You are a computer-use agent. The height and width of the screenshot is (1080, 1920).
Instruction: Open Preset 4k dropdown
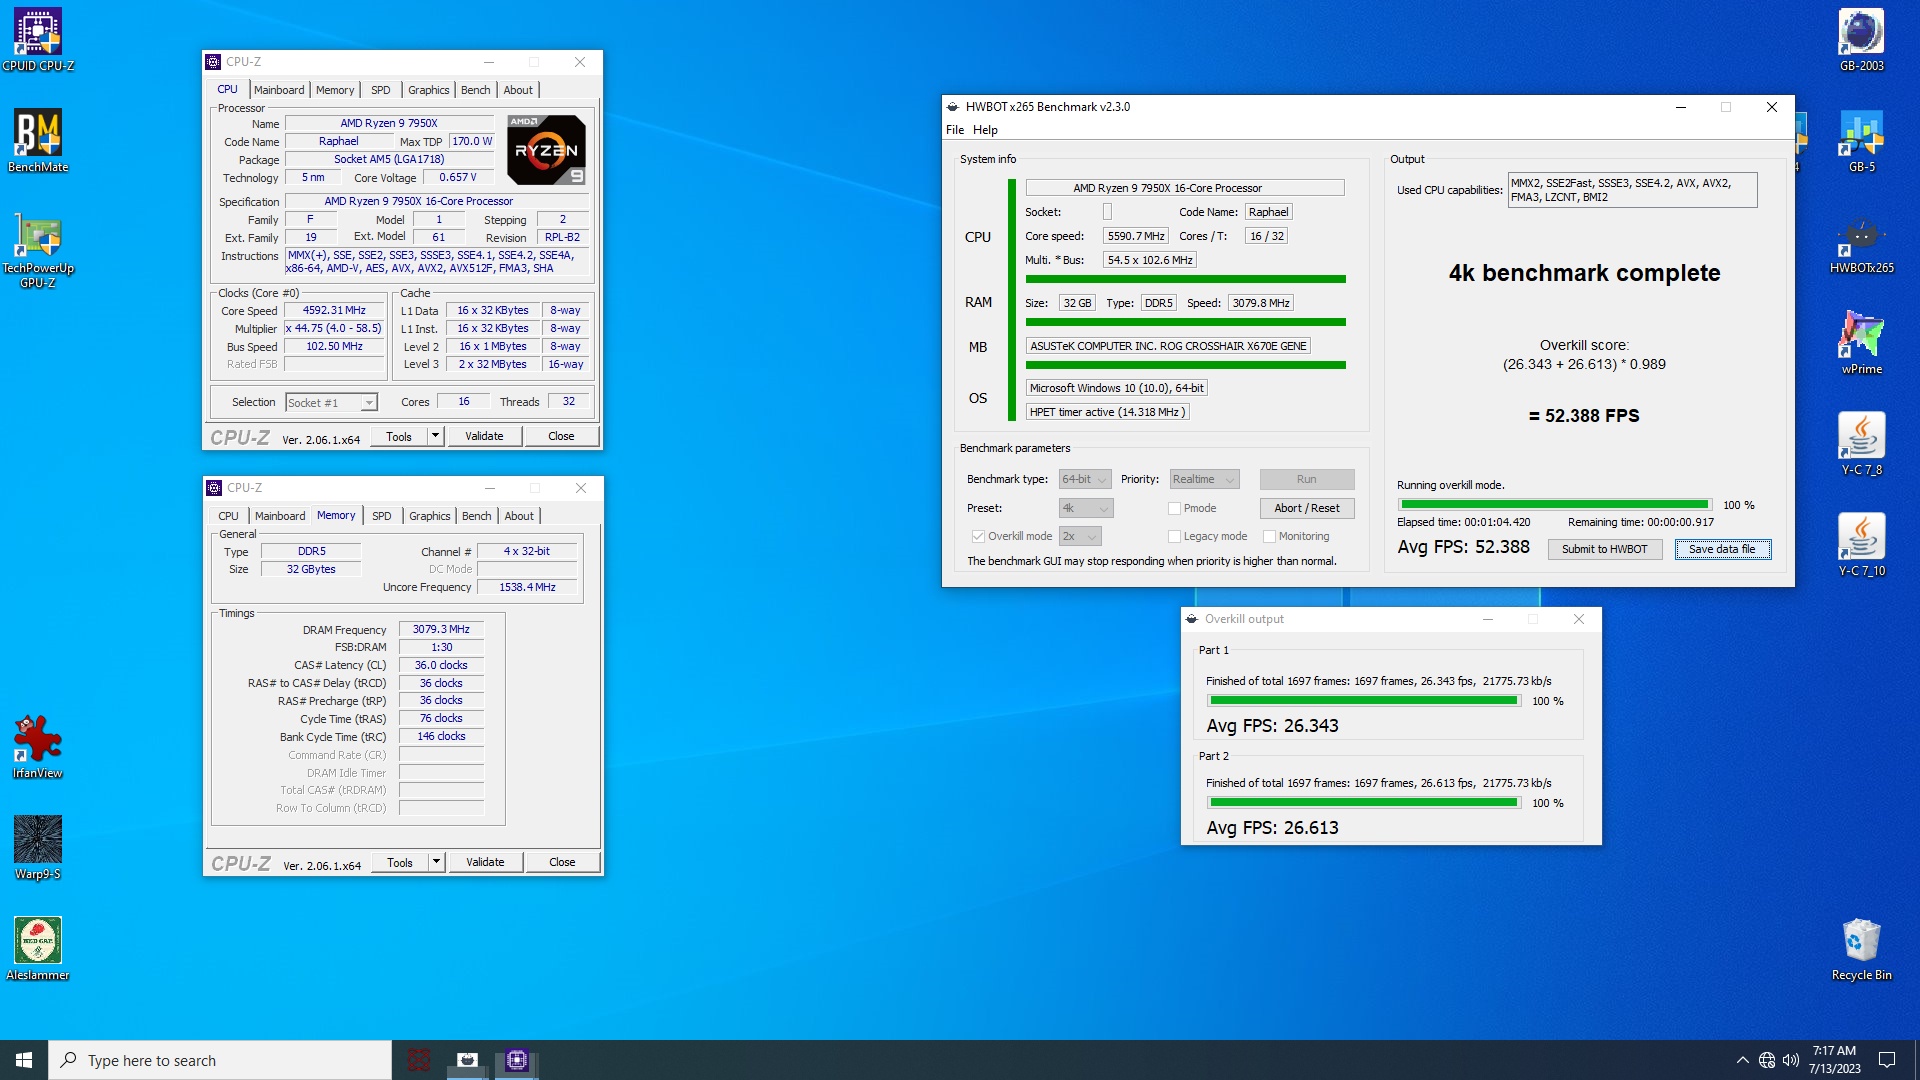pyautogui.click(x=1086, y=508)
